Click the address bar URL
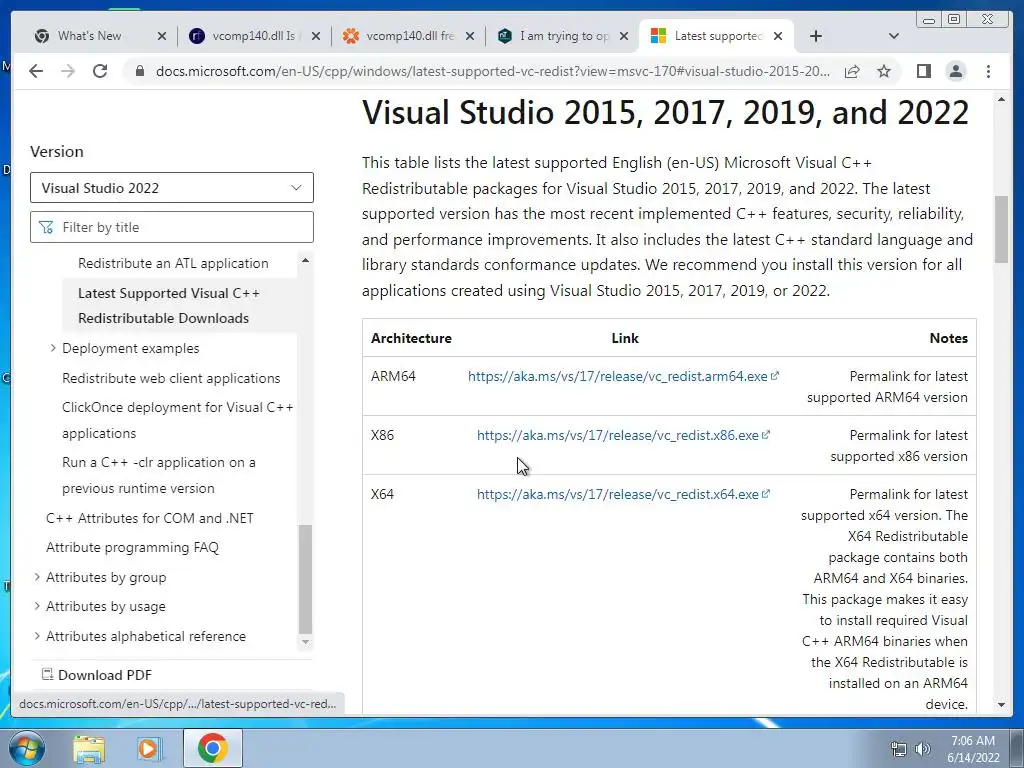The height and width of the screenshot is (768, 1024). pos(492,71)
